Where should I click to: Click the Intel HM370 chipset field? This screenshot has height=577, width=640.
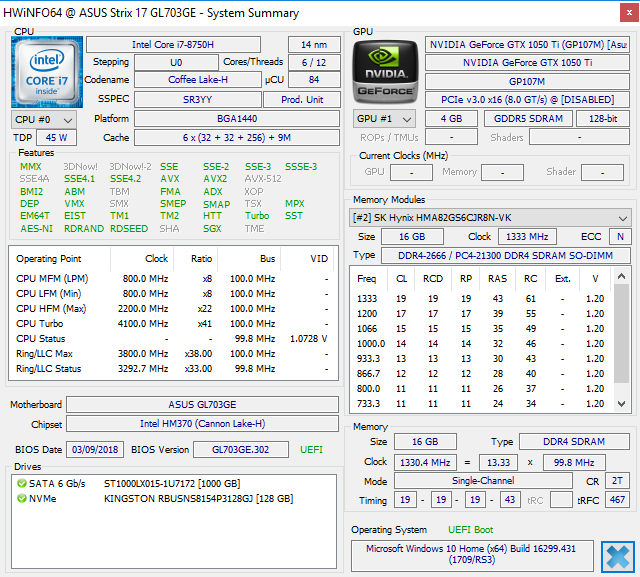[202, 424]
